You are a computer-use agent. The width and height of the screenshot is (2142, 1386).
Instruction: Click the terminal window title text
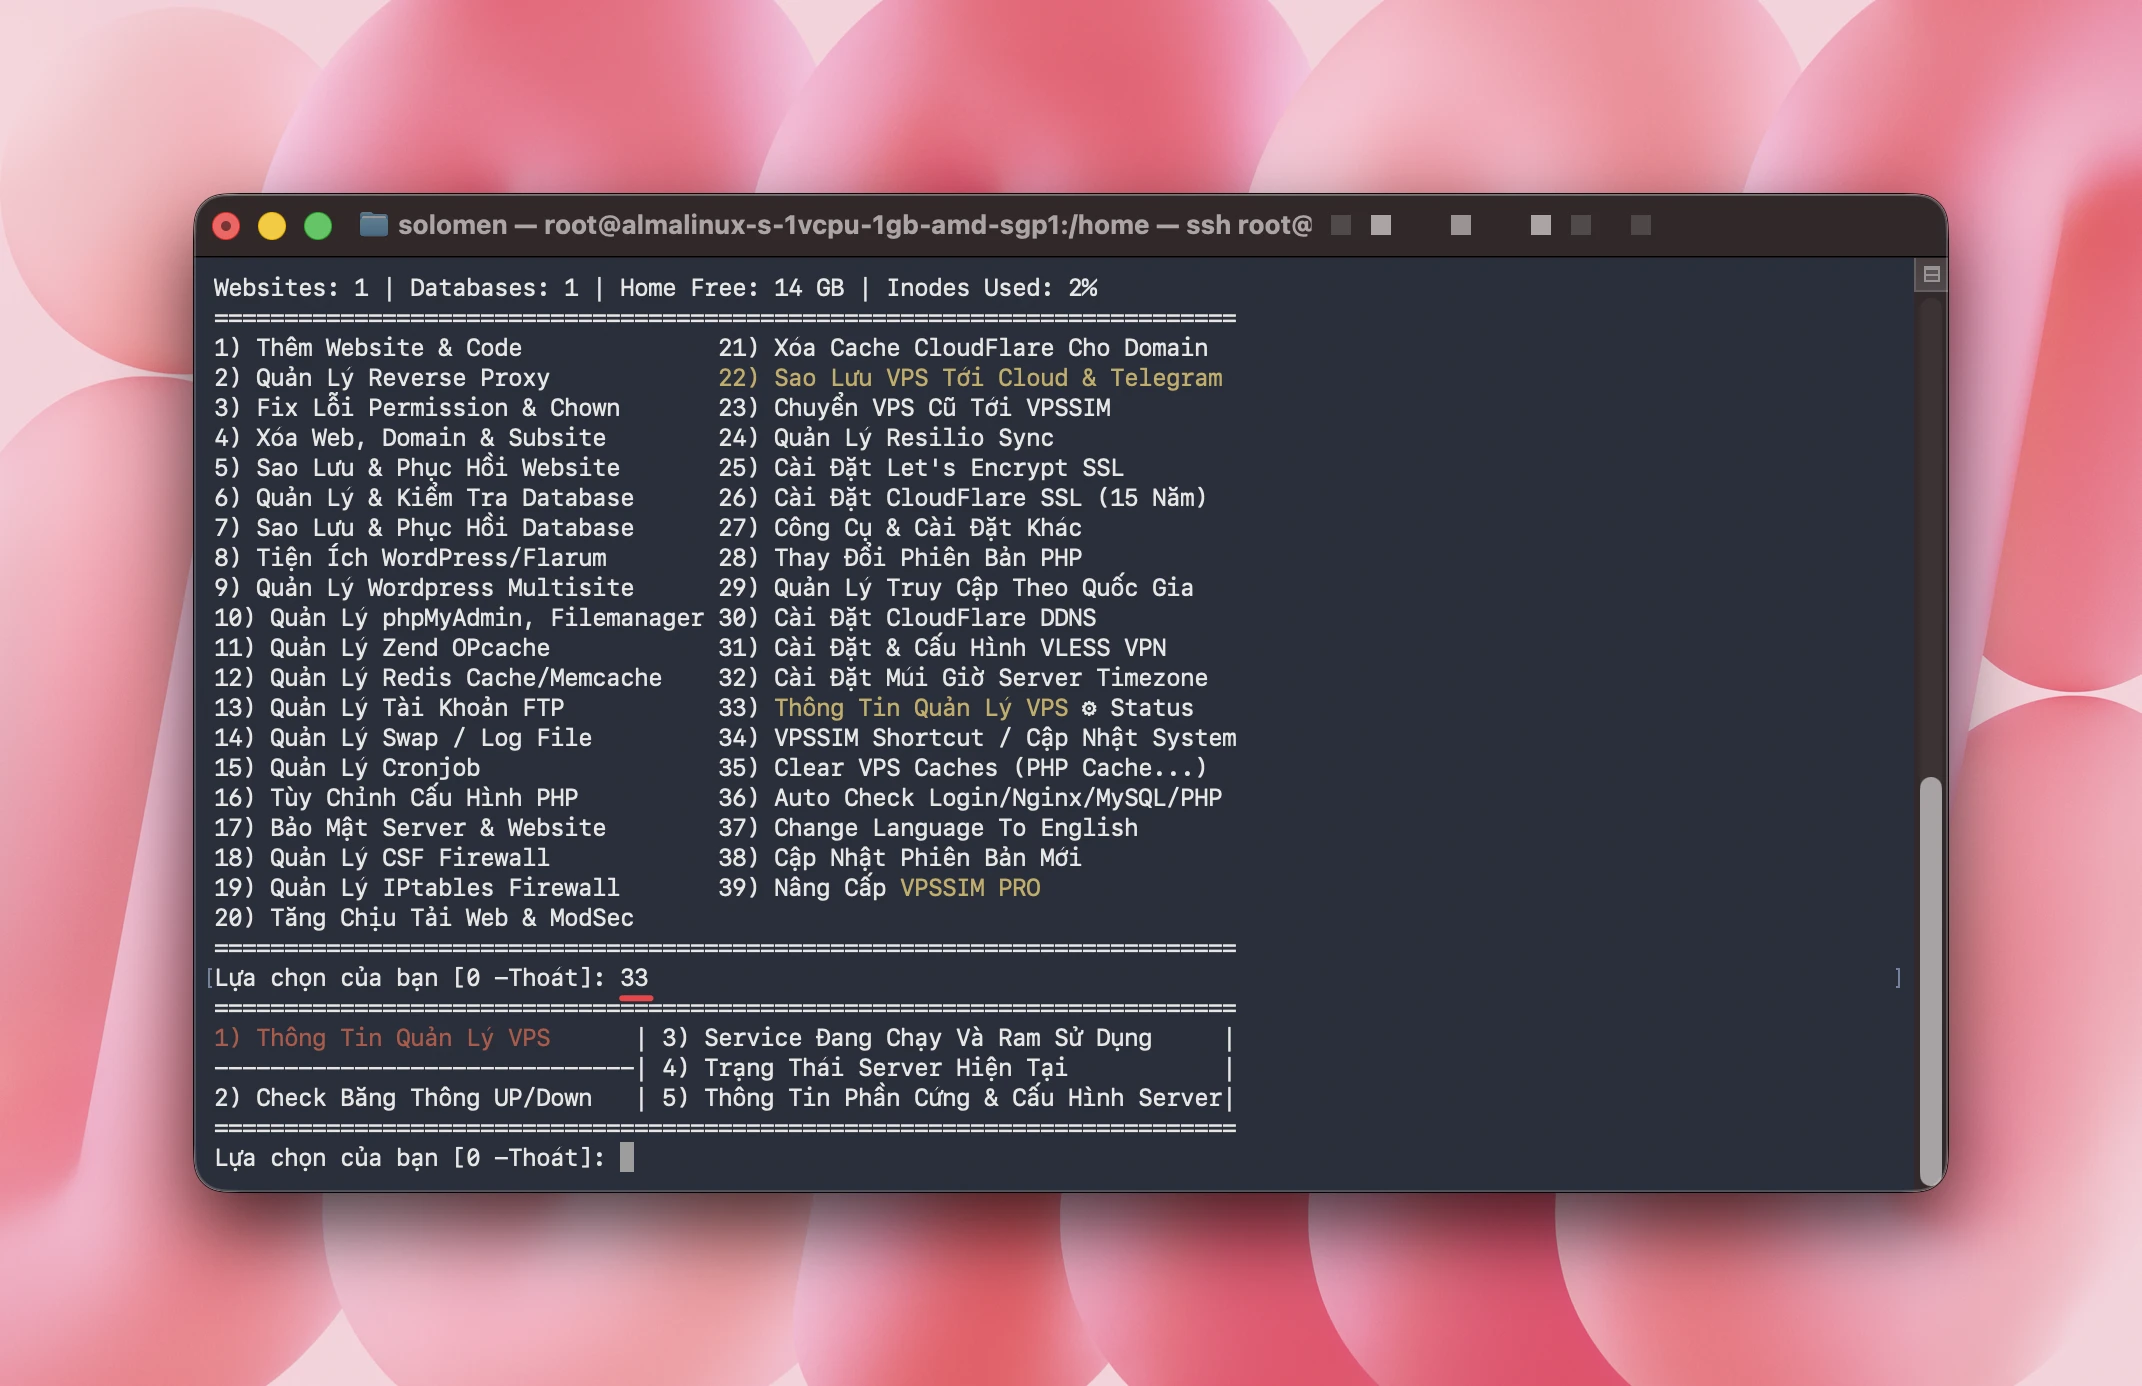pyautogui.click(x=855, y=225)
